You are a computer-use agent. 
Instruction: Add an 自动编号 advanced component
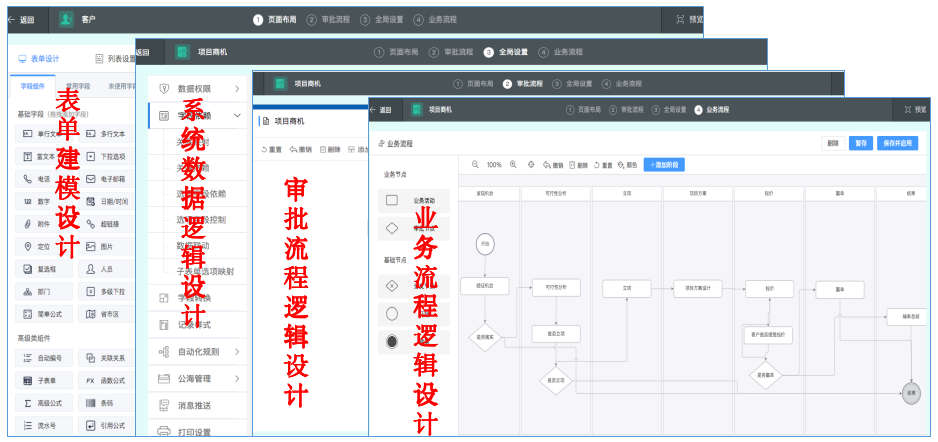point(44,358)
